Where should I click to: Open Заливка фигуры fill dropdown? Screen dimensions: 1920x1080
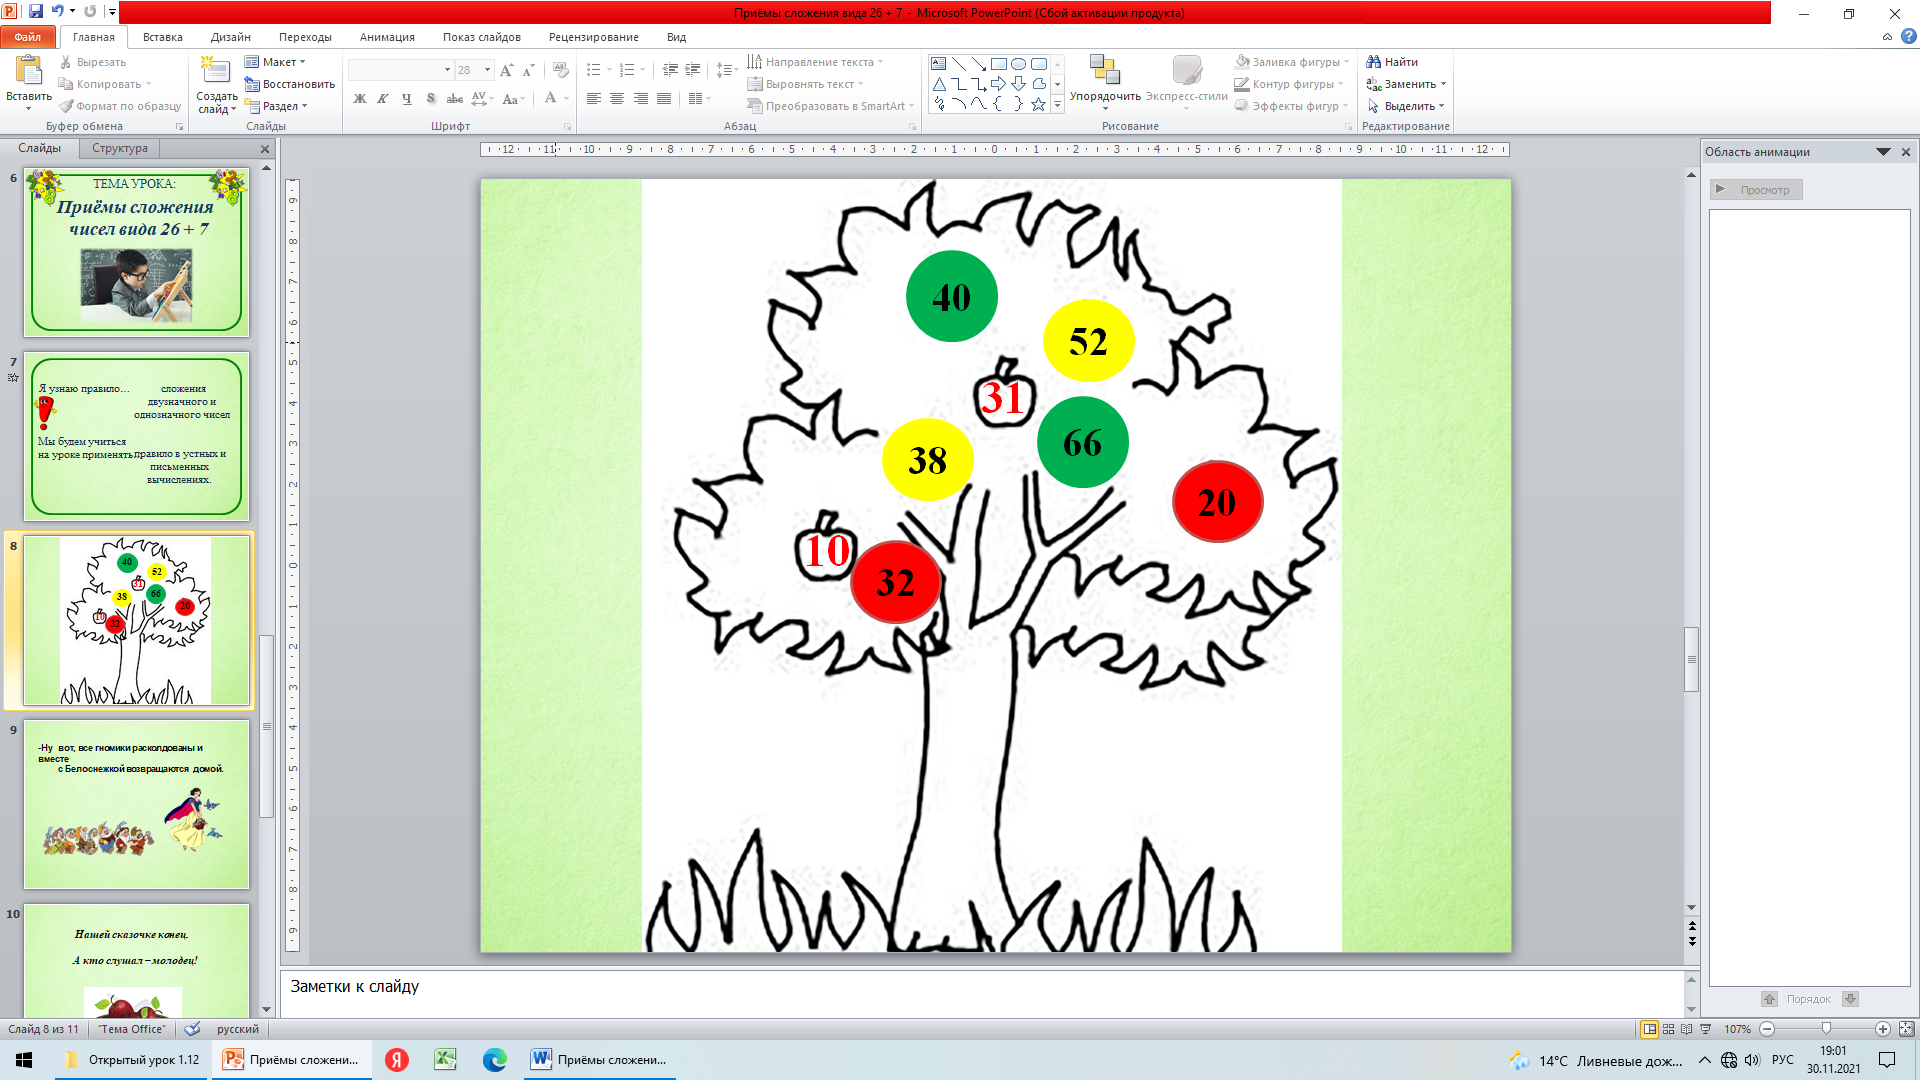tap(1346, 62)
